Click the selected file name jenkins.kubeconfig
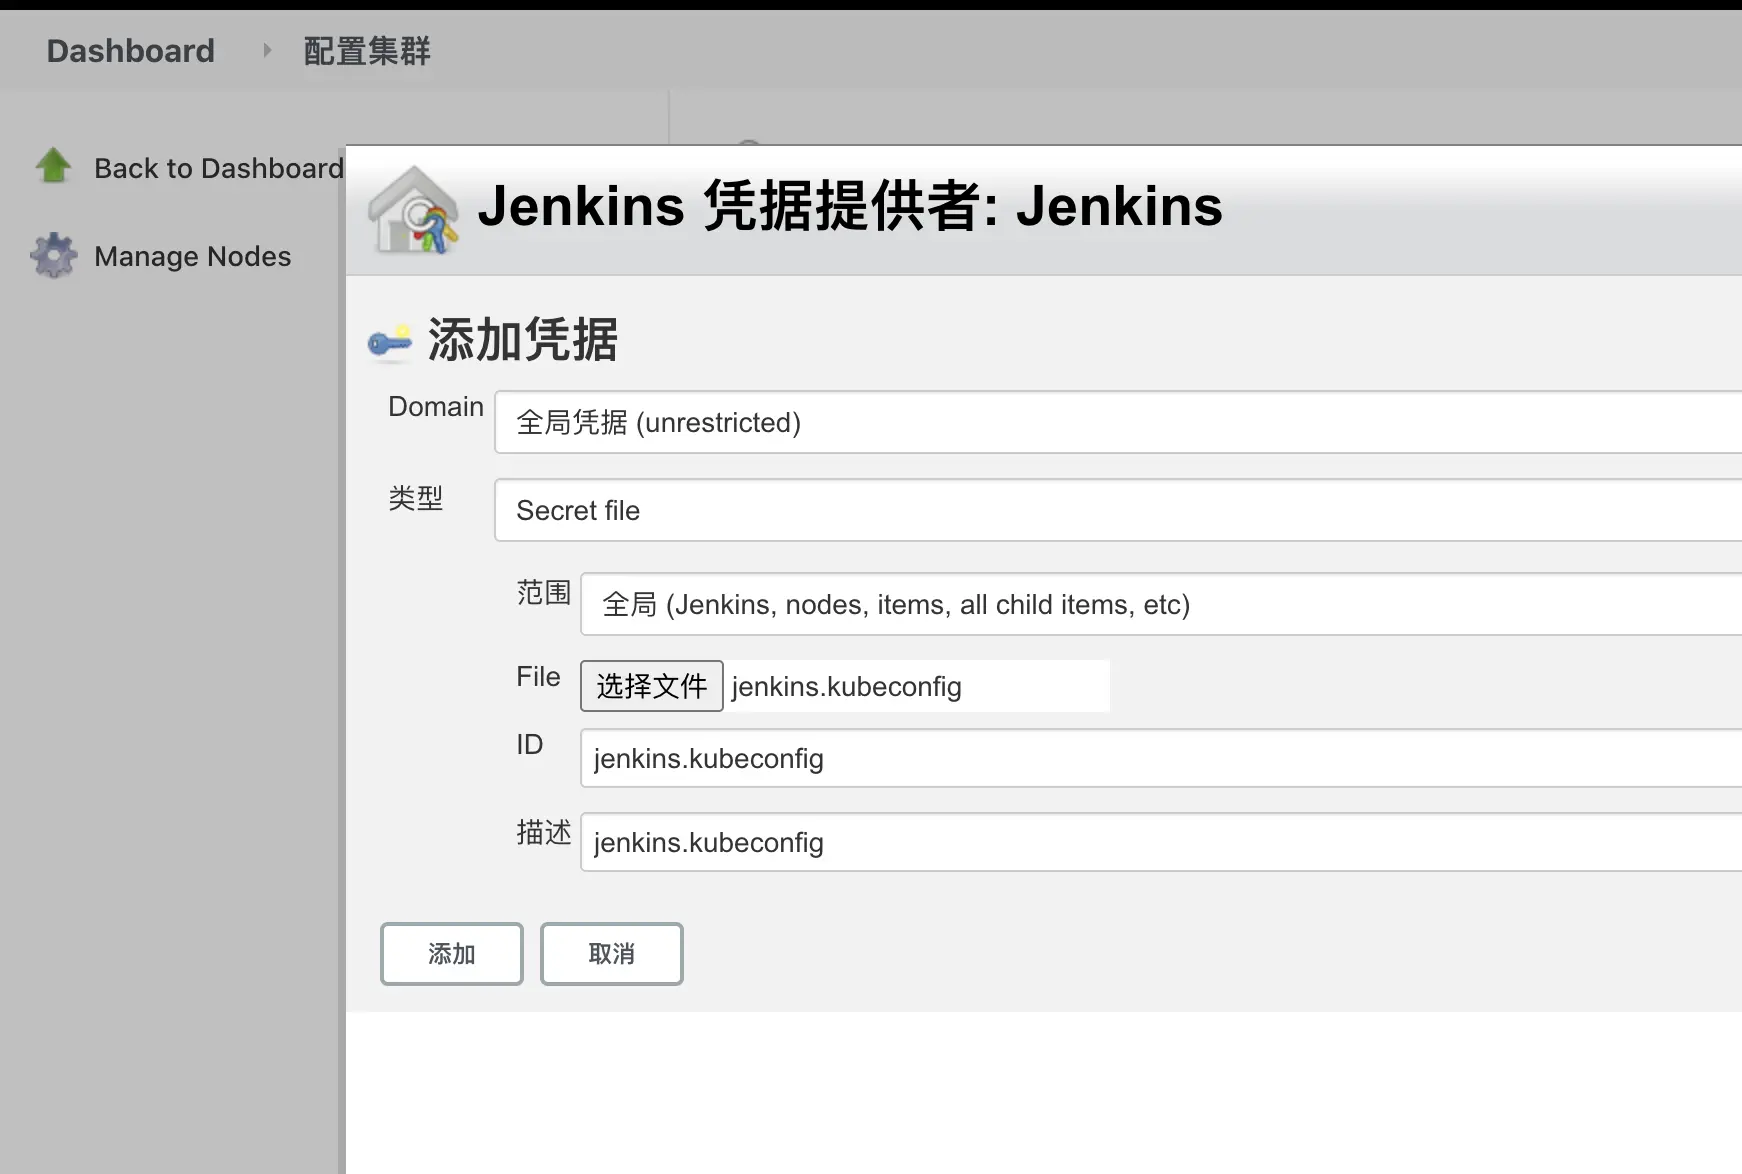This screenshot has height=1174, width=1742. click(x=846, y=687)
